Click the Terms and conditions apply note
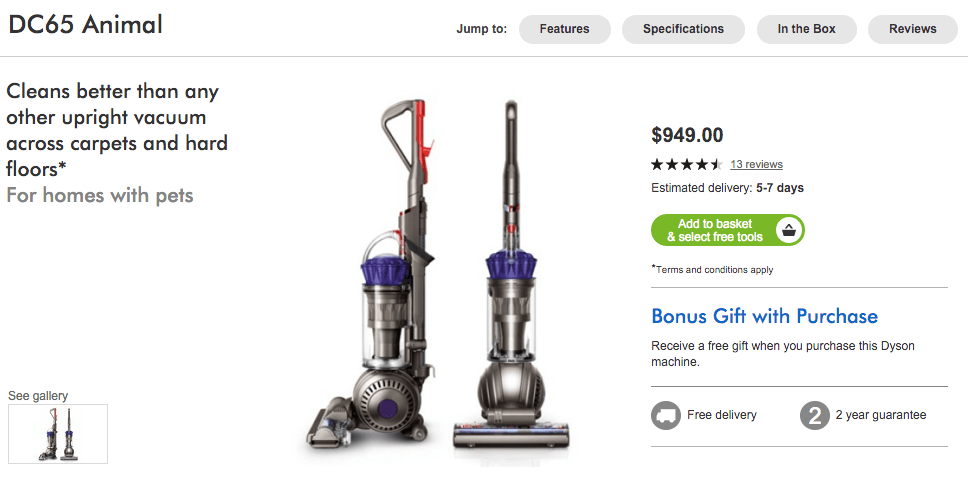The width and height of the screenshot is (974, 478). tap(712, 269)
